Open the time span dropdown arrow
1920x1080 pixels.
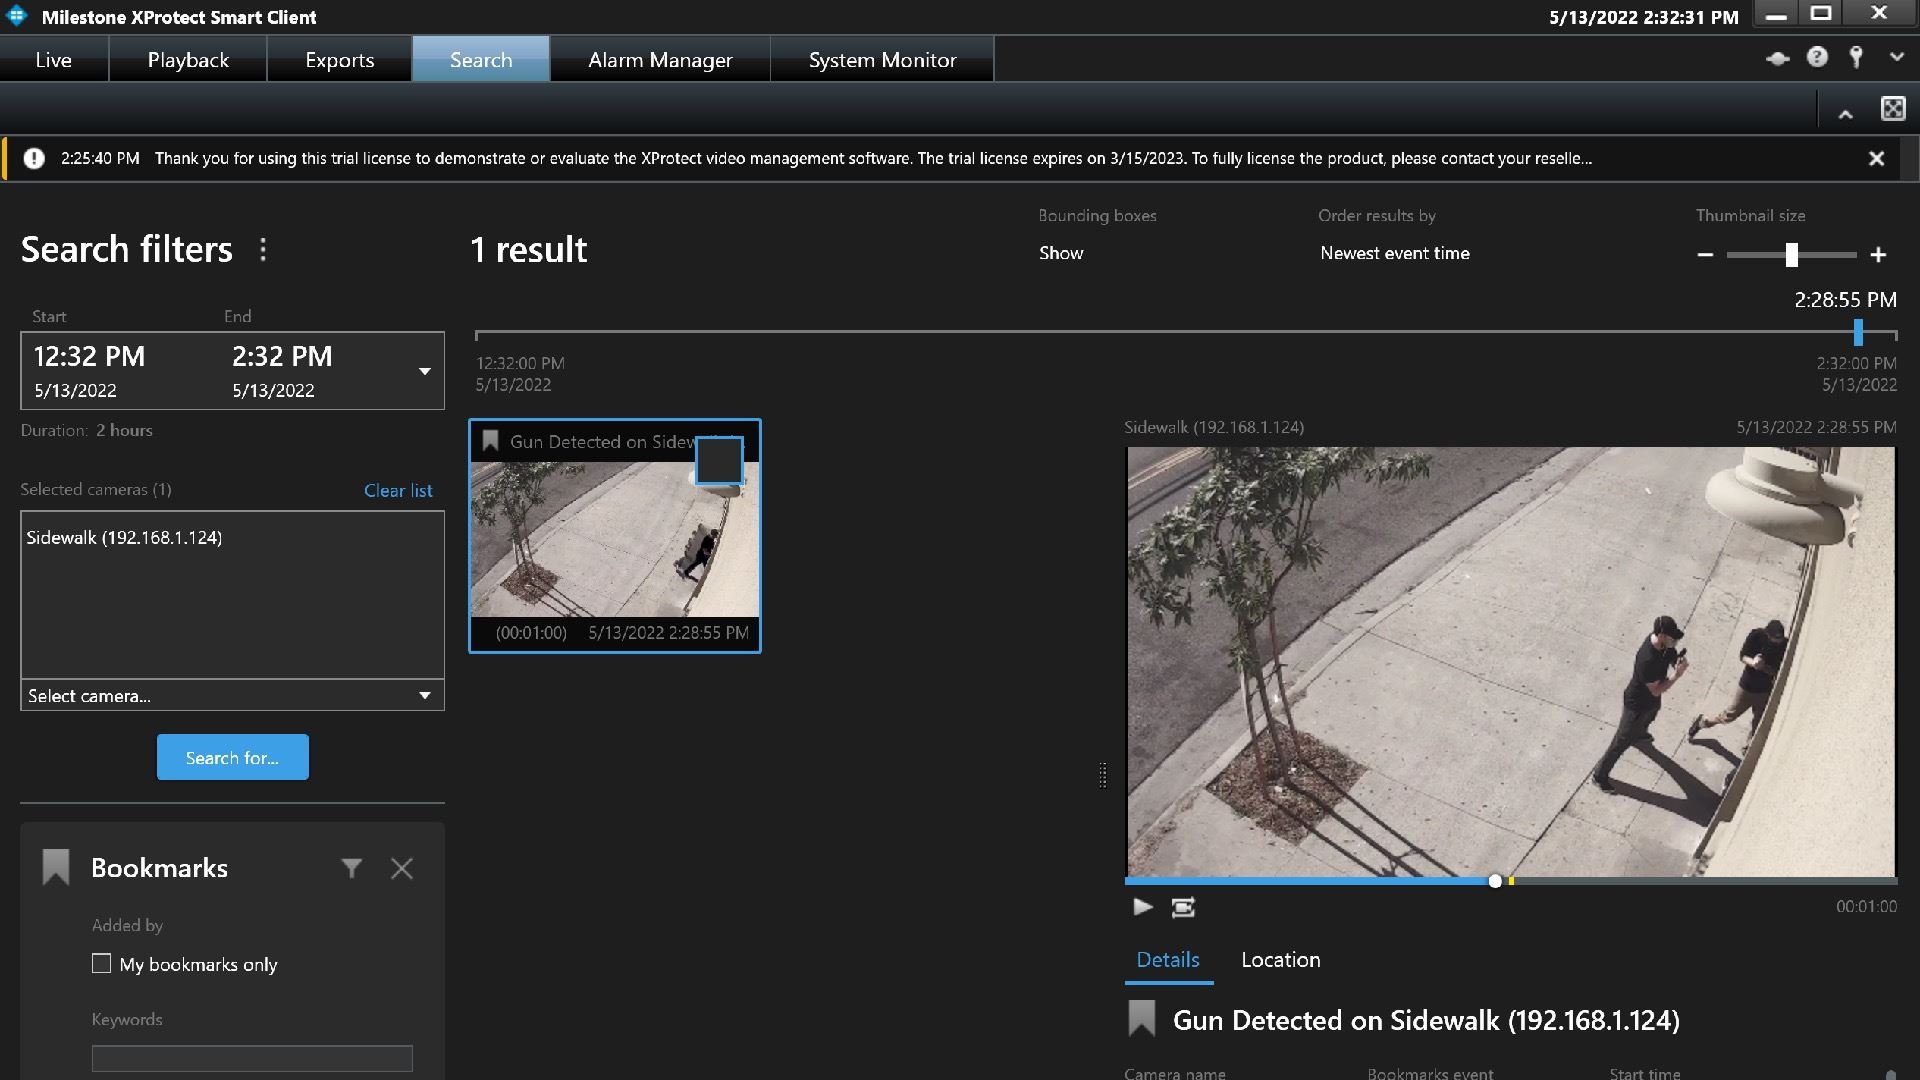point(424,371)
